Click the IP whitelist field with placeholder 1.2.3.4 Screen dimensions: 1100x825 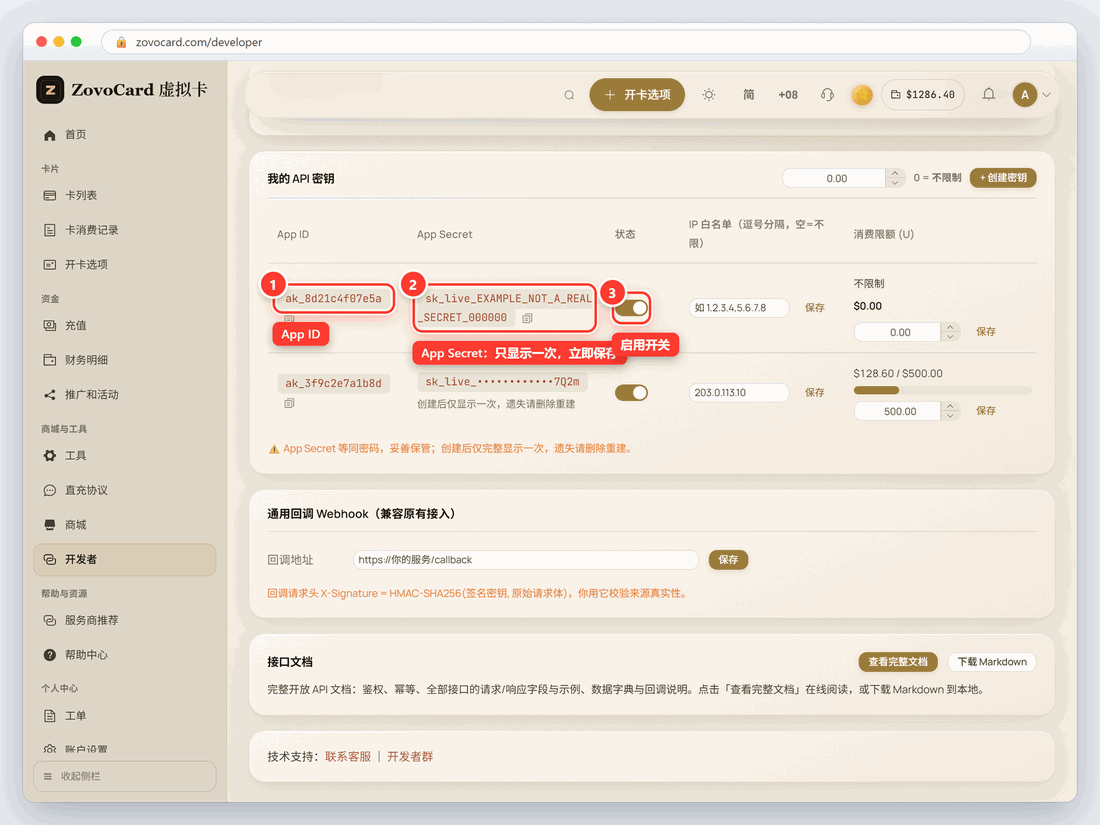point(739,307)
